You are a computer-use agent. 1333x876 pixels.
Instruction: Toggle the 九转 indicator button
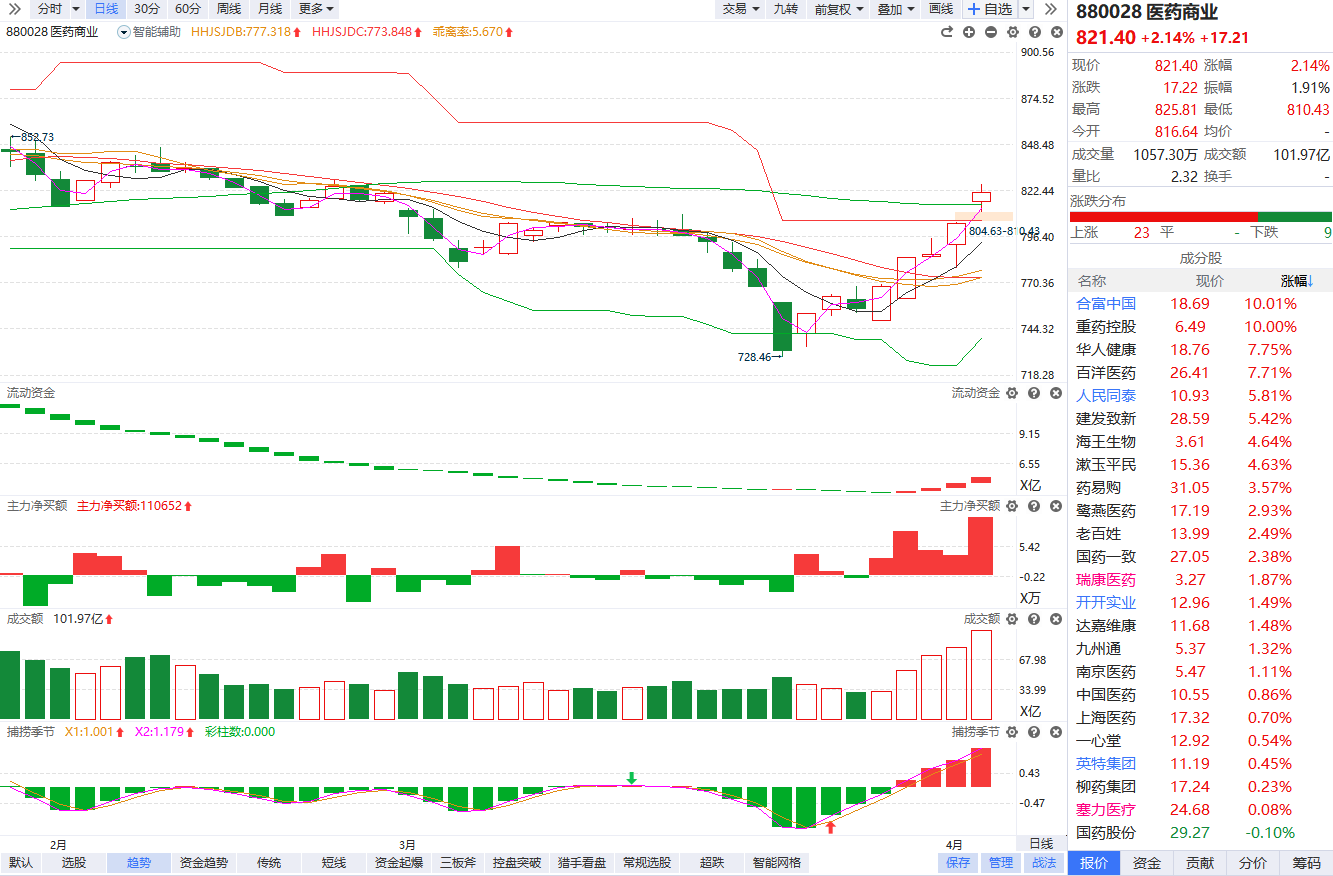[x=785, y=9]
